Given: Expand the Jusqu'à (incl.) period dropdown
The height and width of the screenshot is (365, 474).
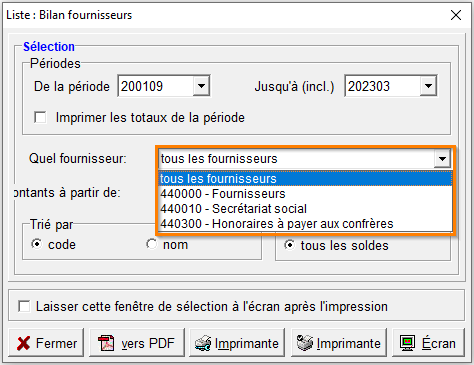Looking at the screenshot, I should [428, 86].
